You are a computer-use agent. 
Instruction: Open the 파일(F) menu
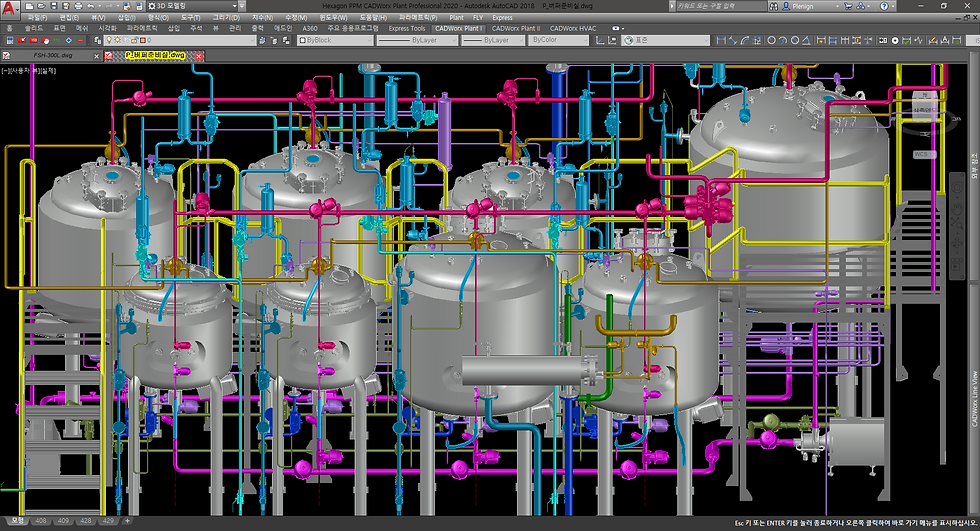point(37,18)
